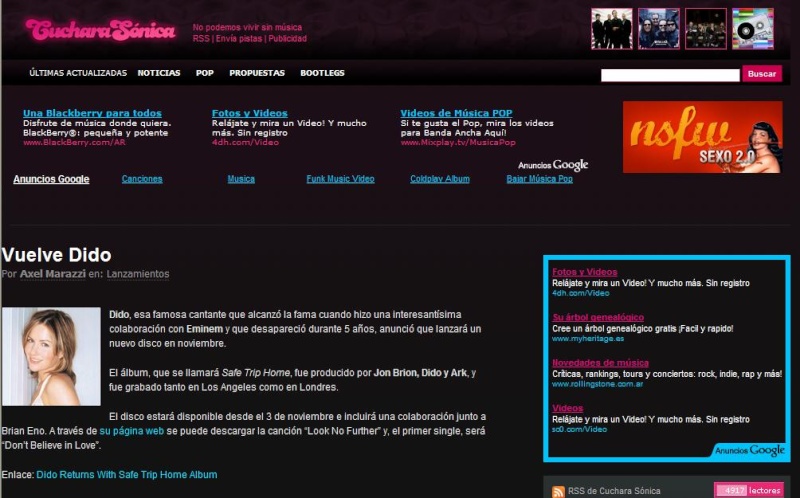This screenshot has height=498, width=800.
Task: Open the Coldplay Album ad link
Action: click(x=440, y=179)
